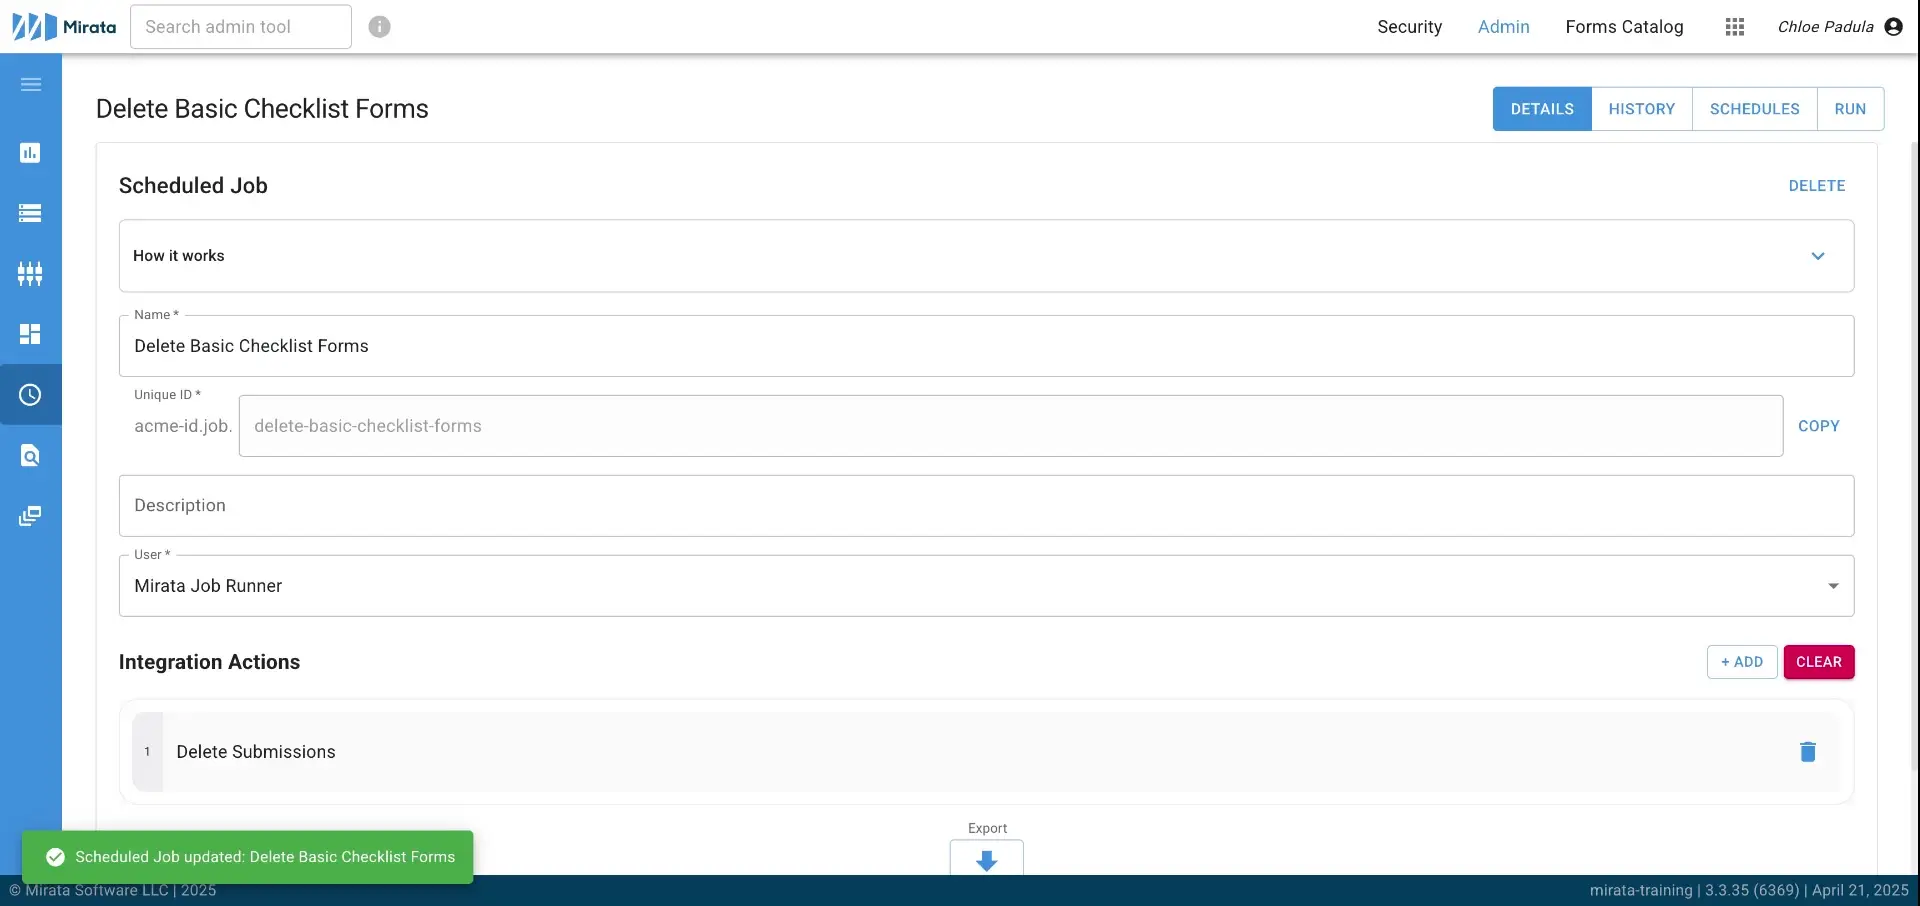Expand the How it works section
The image size is (1920, 906).
(x=1817, y=256)
